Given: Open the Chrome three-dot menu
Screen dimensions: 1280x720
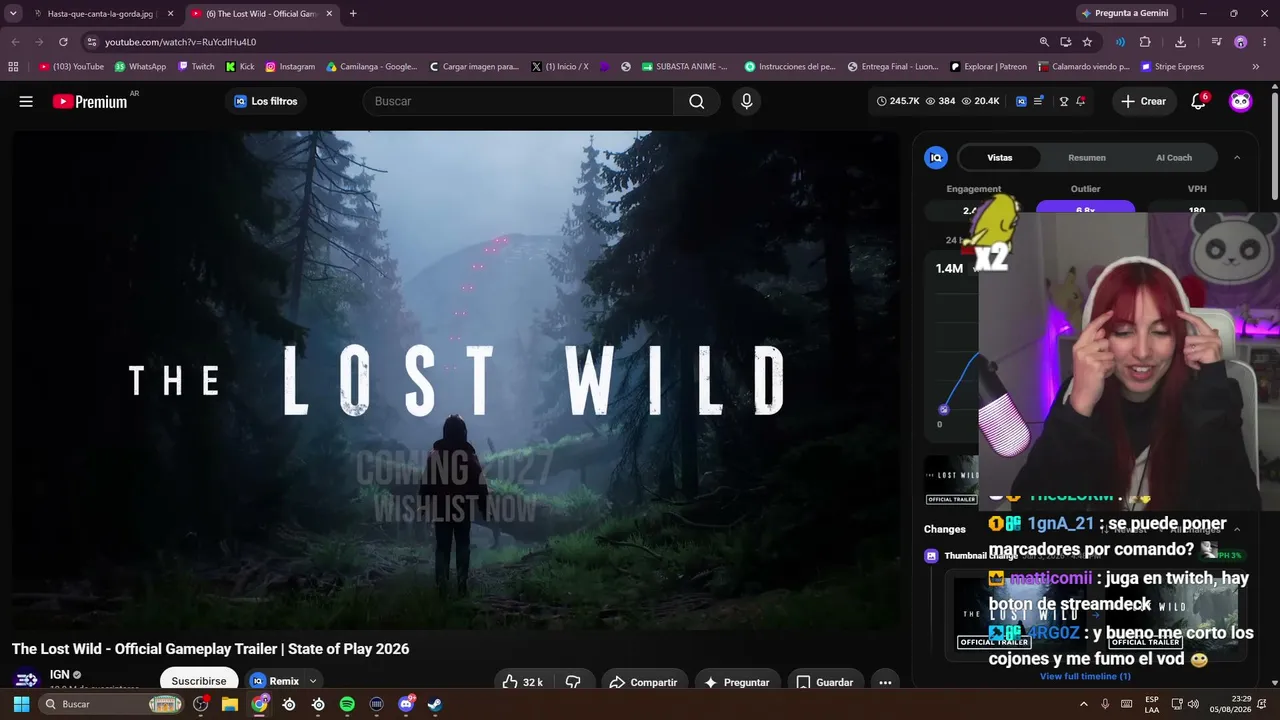Looking at the screenshot, I should point(1265,42).
